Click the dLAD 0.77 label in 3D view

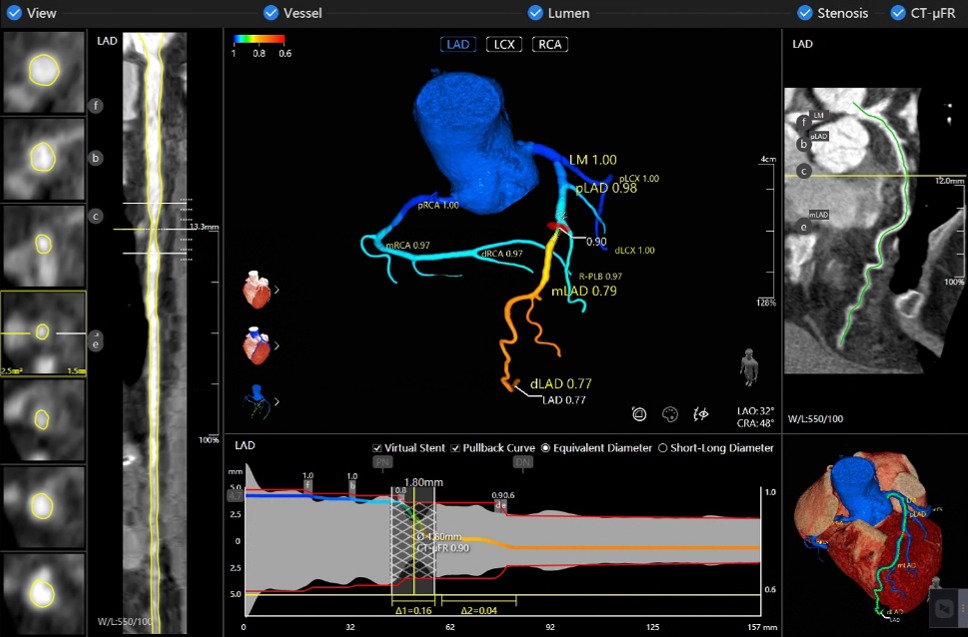point(561,383)
